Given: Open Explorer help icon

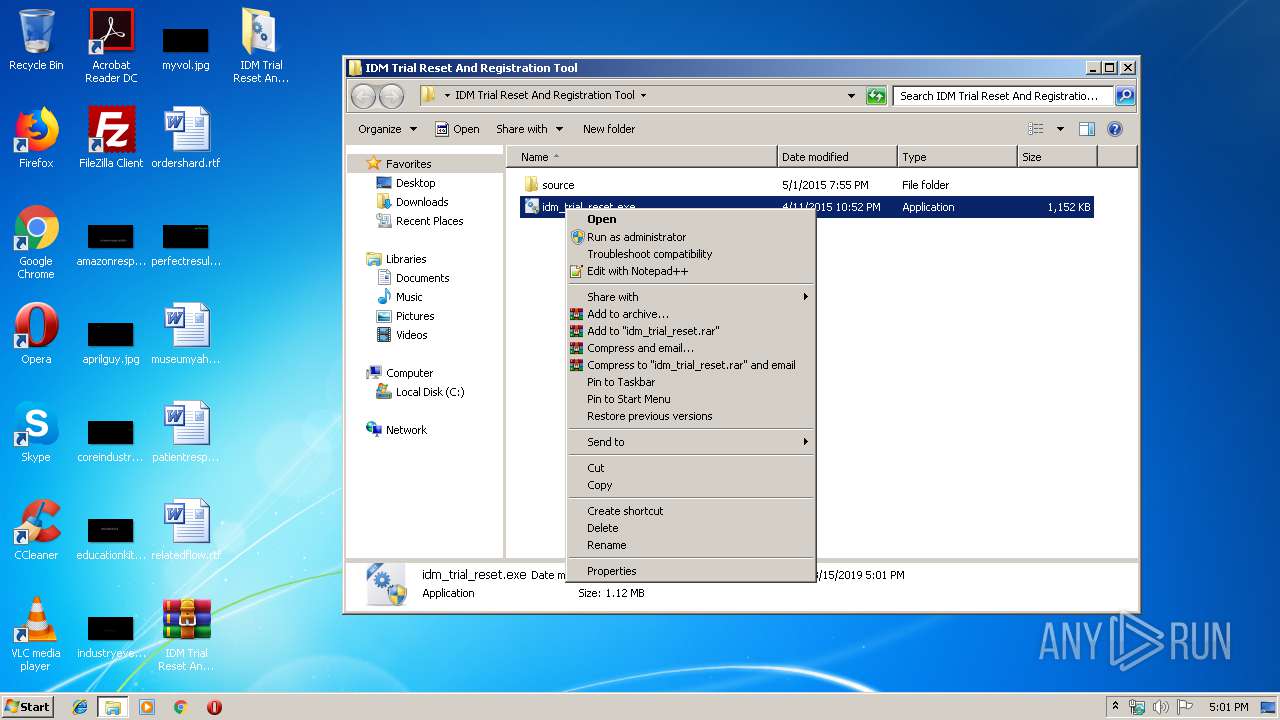Looking at the screenshot, I should coord(1115,129).
